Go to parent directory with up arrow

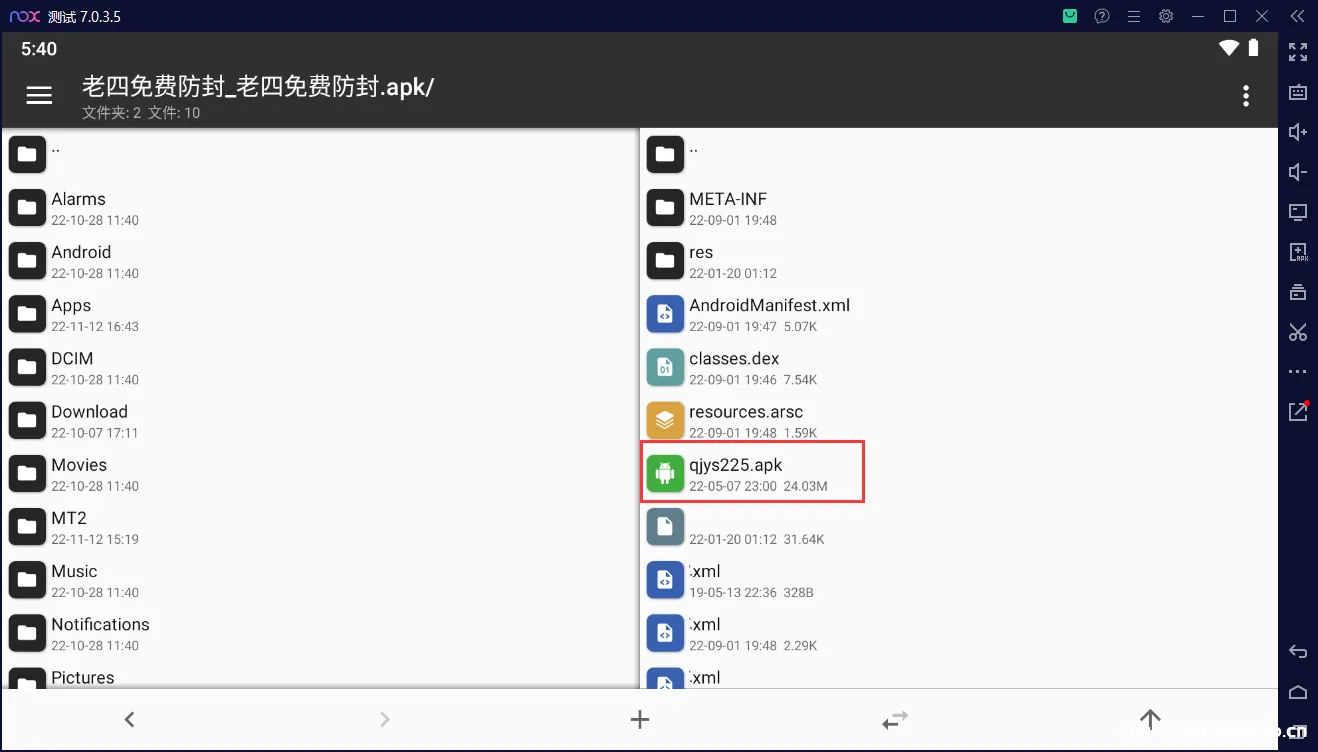click(1149, 719)
